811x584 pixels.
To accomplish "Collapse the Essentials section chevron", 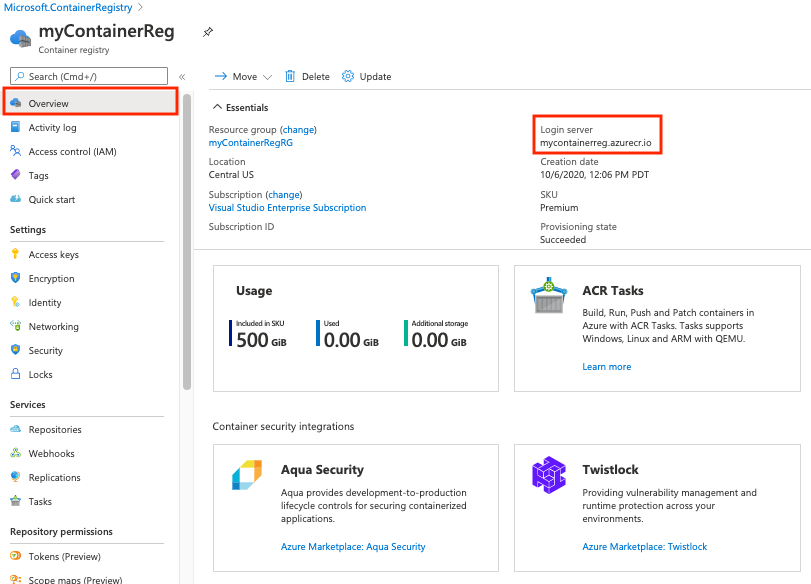I will tap(219, 107).
